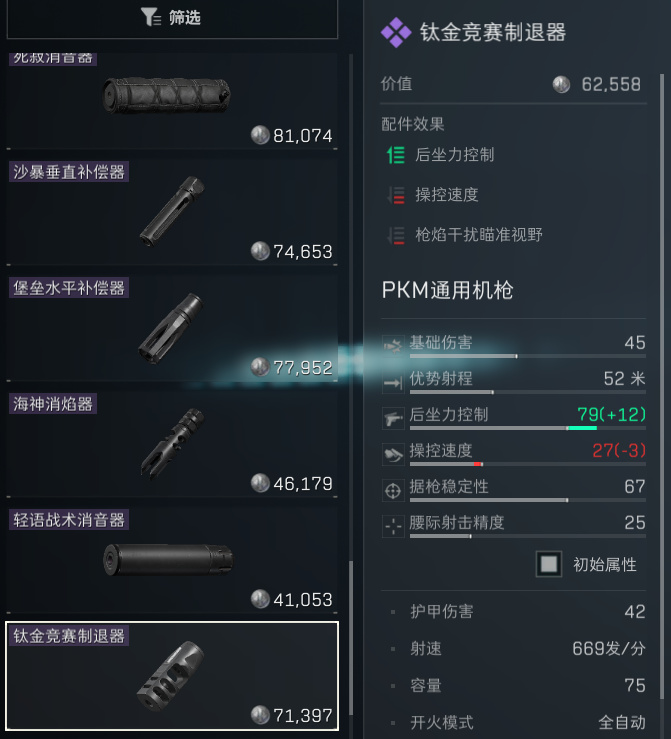Viewport: 671px width, 739px height.
Task: Open the 筛选 filter button
Action: pyautogui.click(x=172, y=18)
